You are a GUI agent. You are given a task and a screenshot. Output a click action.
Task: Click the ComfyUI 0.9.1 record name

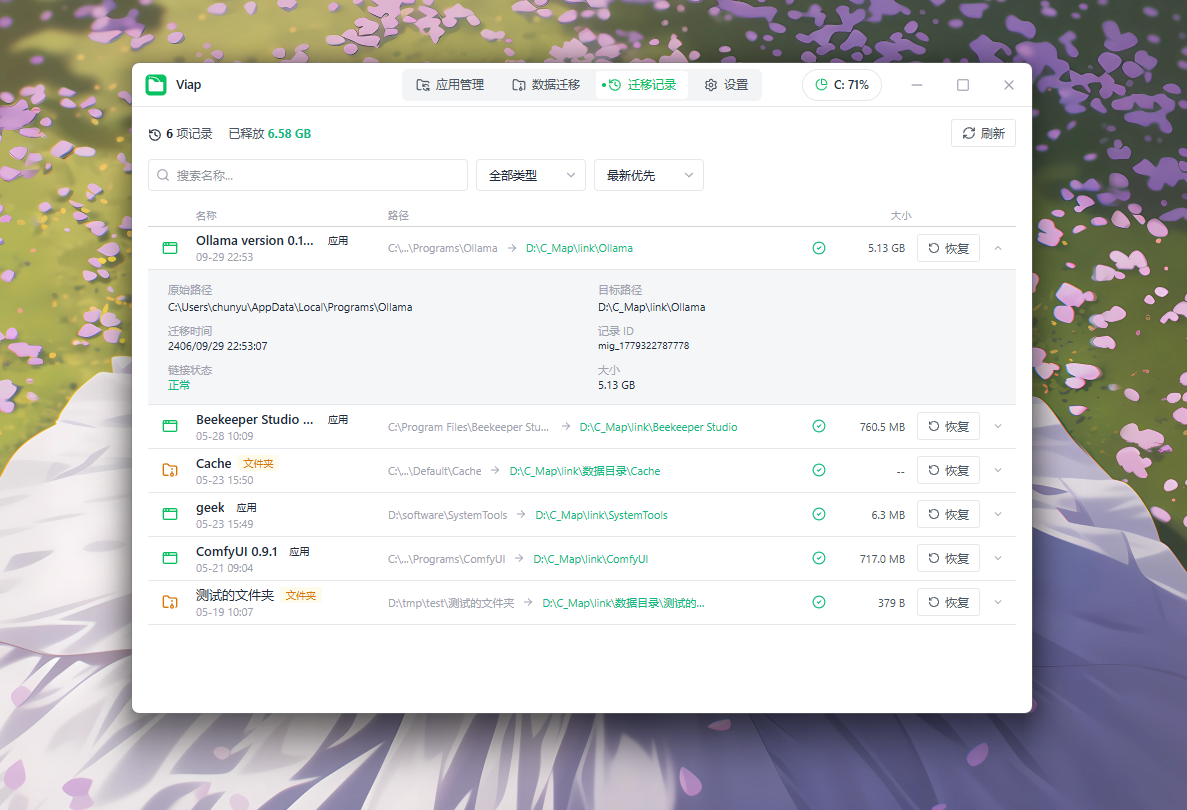(x=236, y=551)
